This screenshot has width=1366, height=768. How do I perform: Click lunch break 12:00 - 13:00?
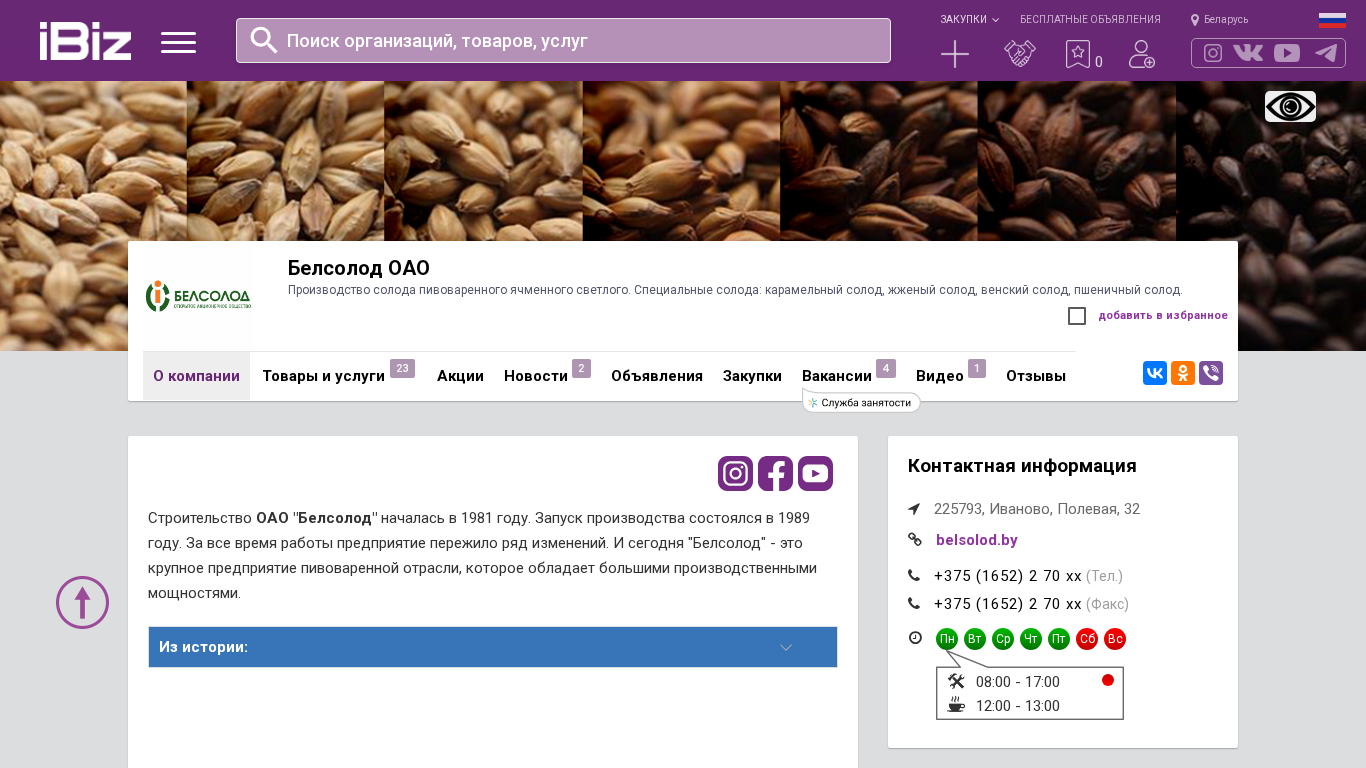[1018, 706]
